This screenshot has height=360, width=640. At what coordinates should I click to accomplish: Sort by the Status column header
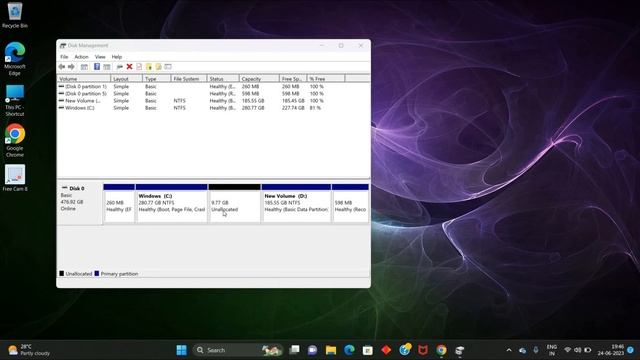pos(223,78)
